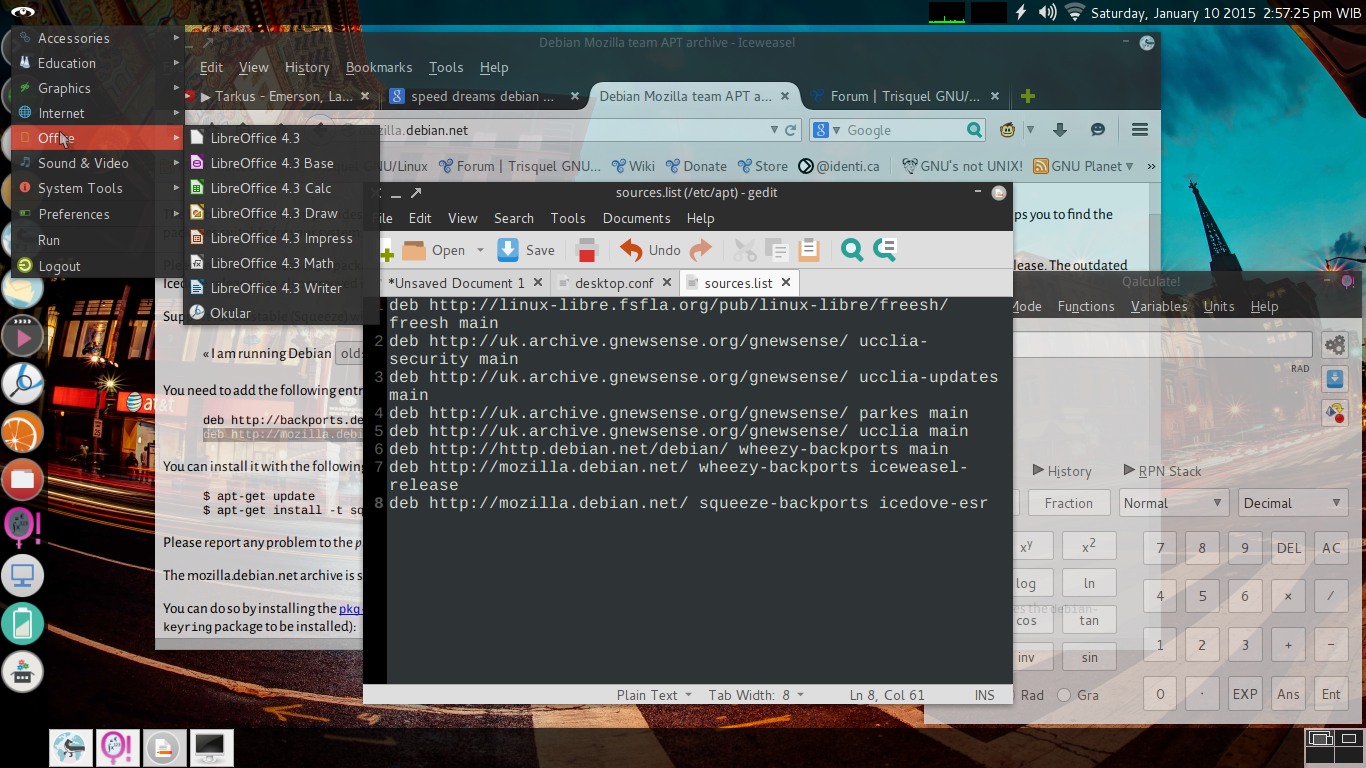
Task: Close the sources.list tab in gedit
Action: 786,283
